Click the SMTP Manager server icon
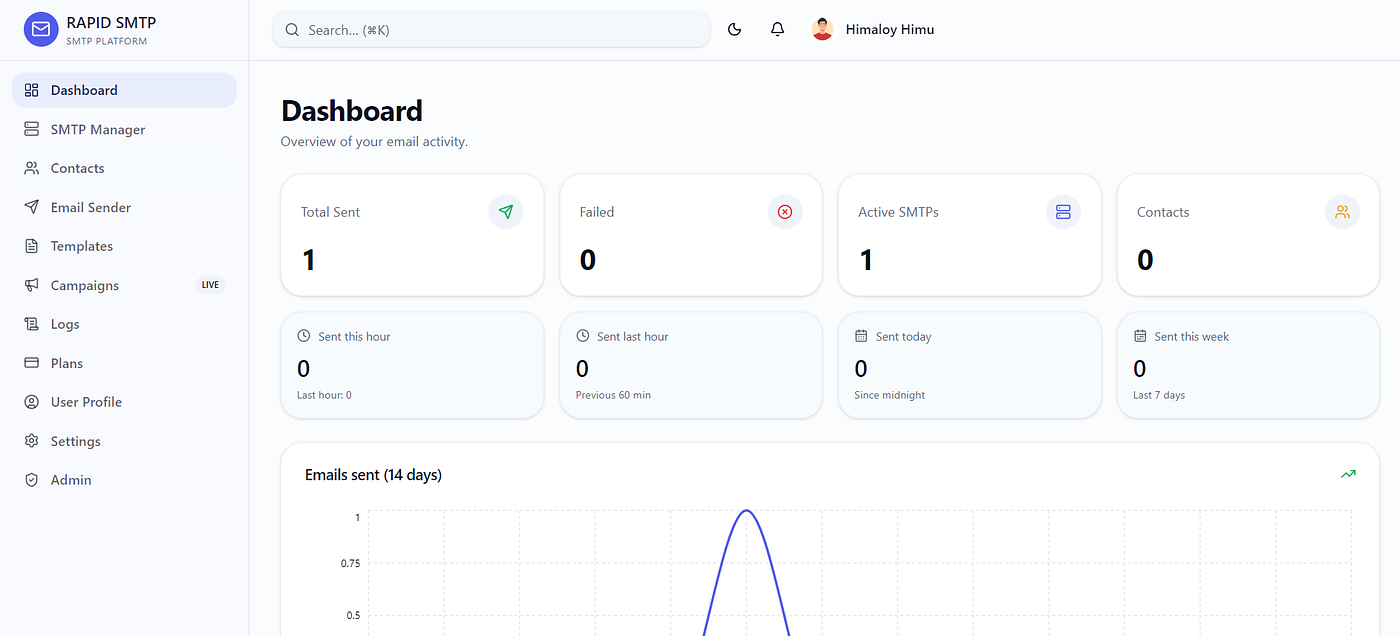1400x636 pixels. (31, 129)
